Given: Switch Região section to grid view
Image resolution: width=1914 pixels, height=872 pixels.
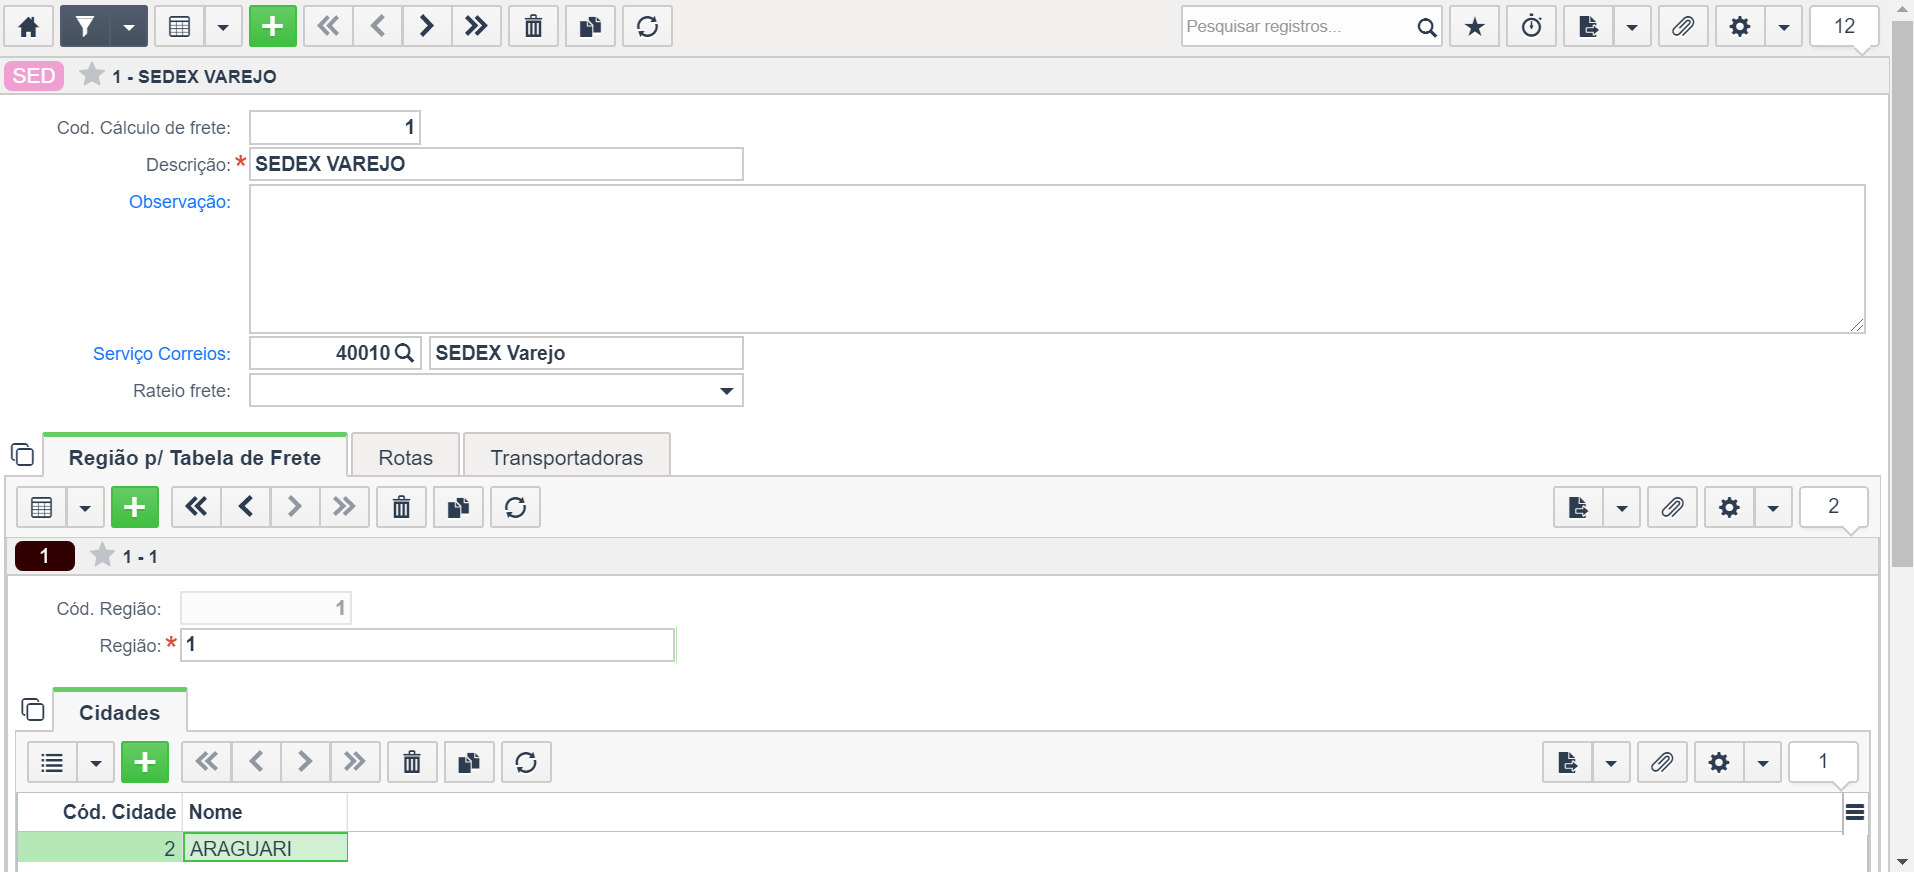Looking at the screenshot, I should pos(42,507).
